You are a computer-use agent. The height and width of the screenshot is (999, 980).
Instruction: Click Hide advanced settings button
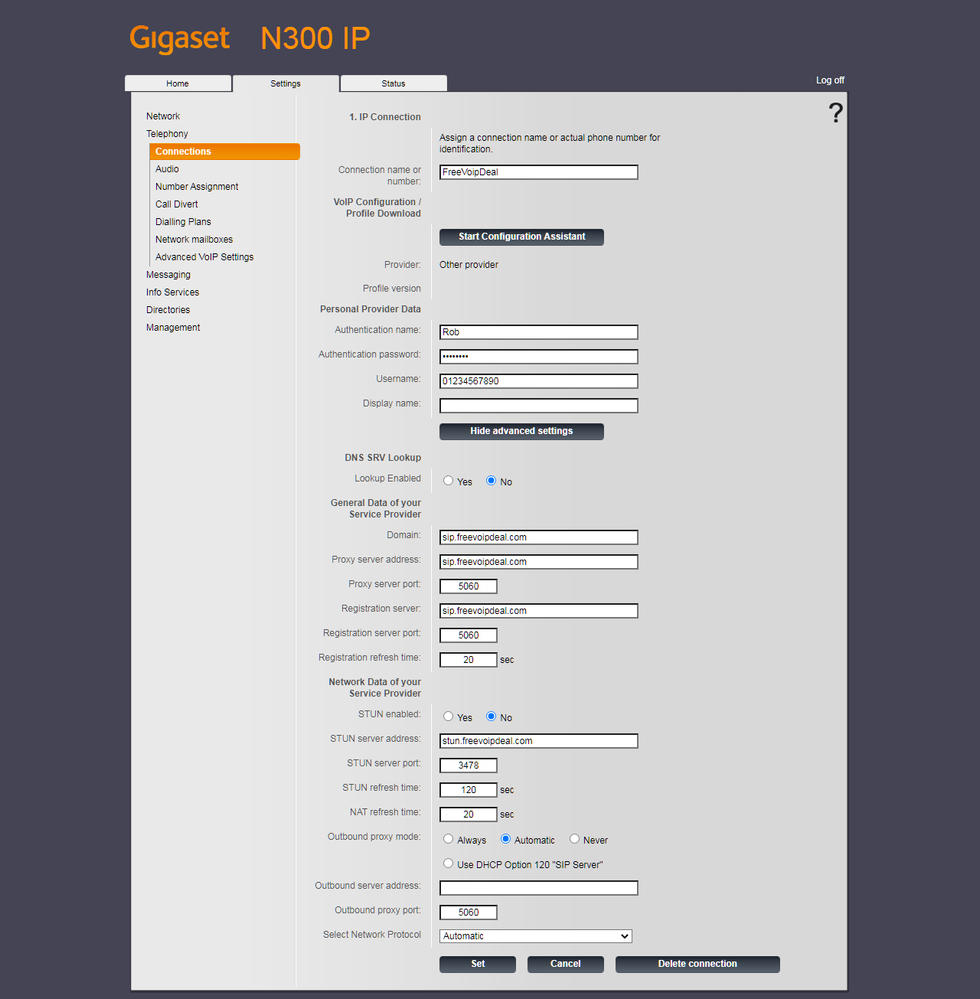click(x=521, y=431)
